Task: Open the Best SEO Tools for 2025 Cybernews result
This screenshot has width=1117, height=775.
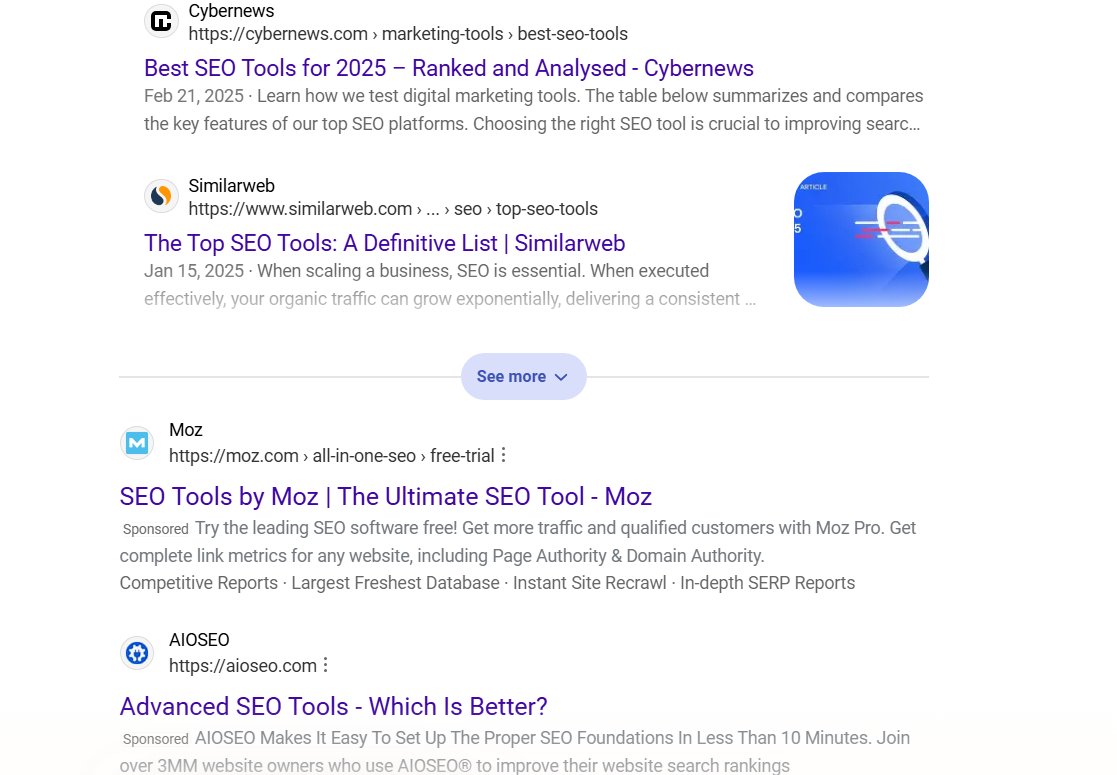Action: click(x=449, y=68)
